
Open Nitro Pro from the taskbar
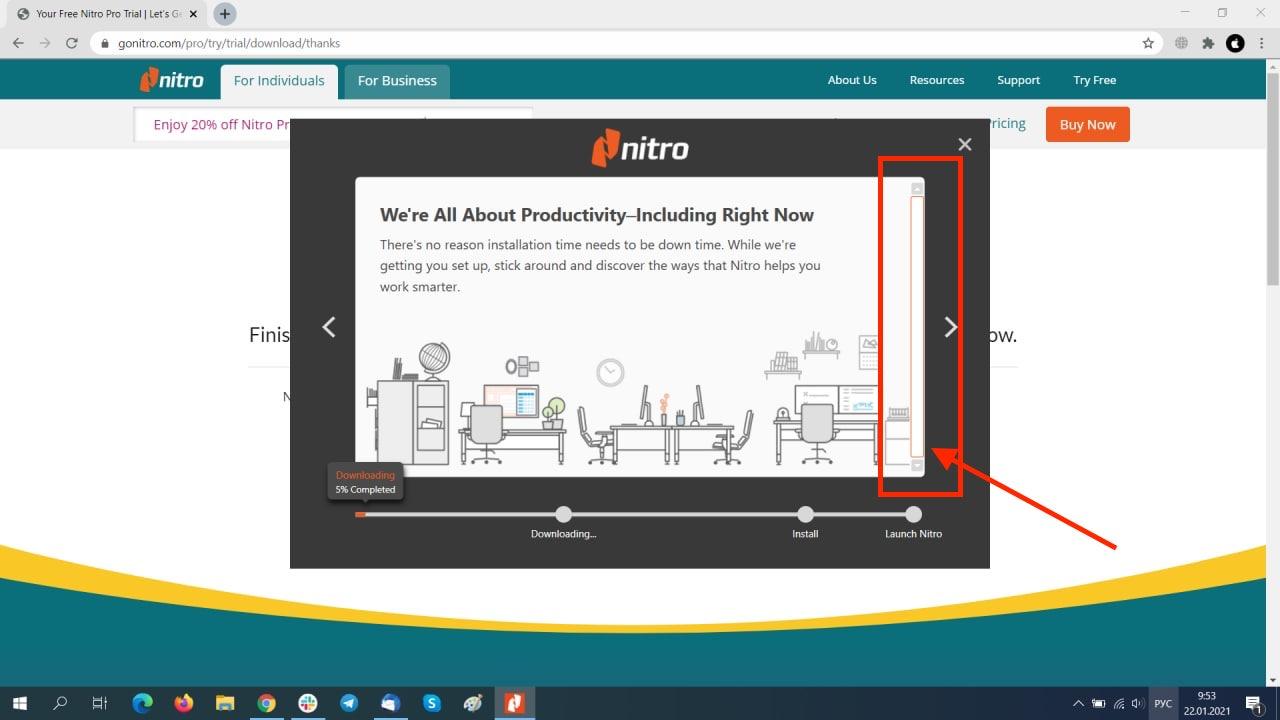tap(514, 703)
